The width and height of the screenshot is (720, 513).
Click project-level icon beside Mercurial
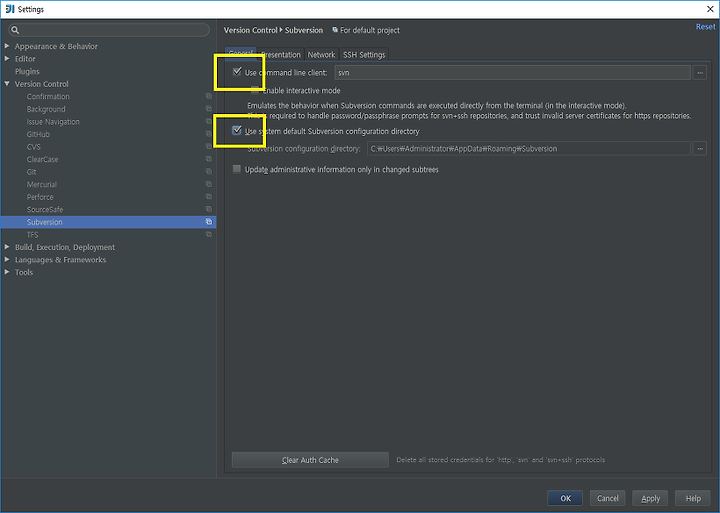click(209, 184)
